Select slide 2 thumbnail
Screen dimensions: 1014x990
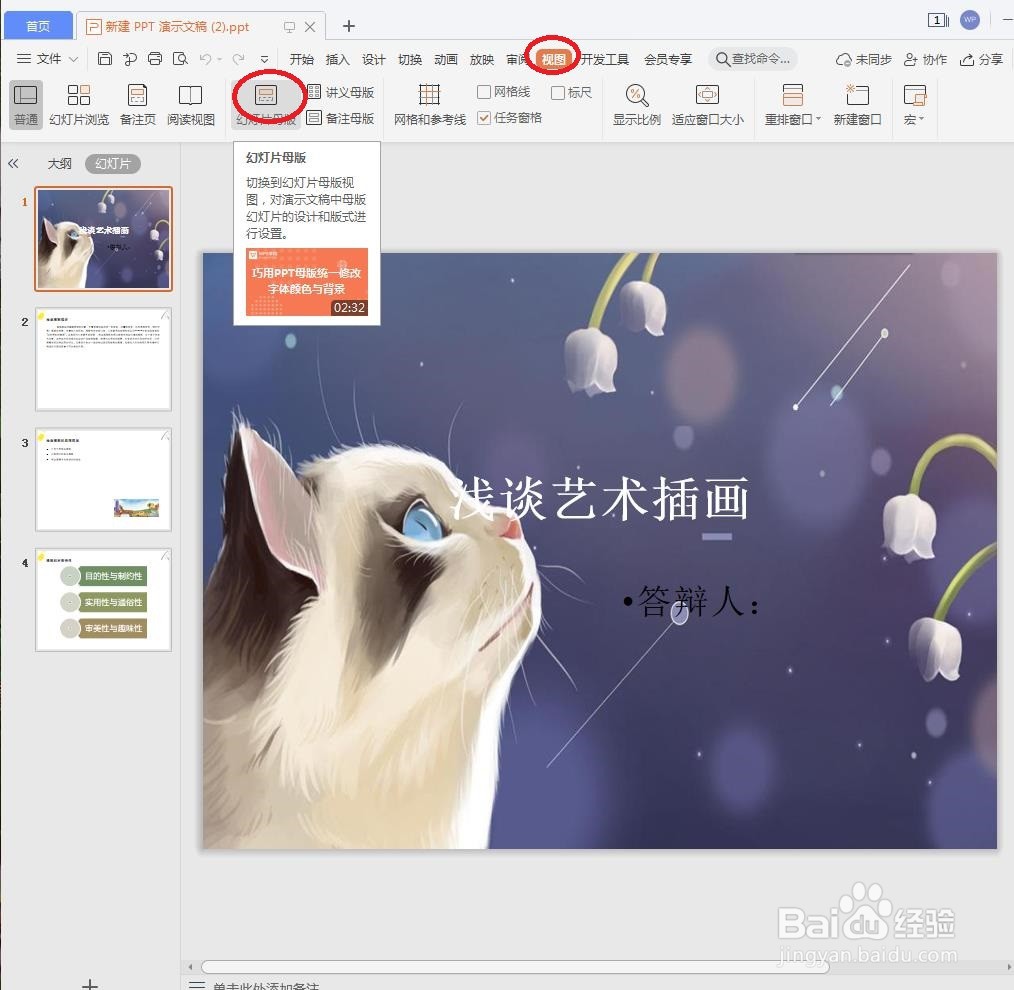pos(103,359)
